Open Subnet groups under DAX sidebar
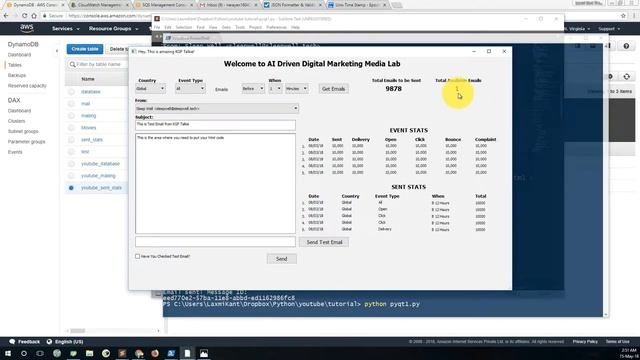 click(x=23, y=131)
